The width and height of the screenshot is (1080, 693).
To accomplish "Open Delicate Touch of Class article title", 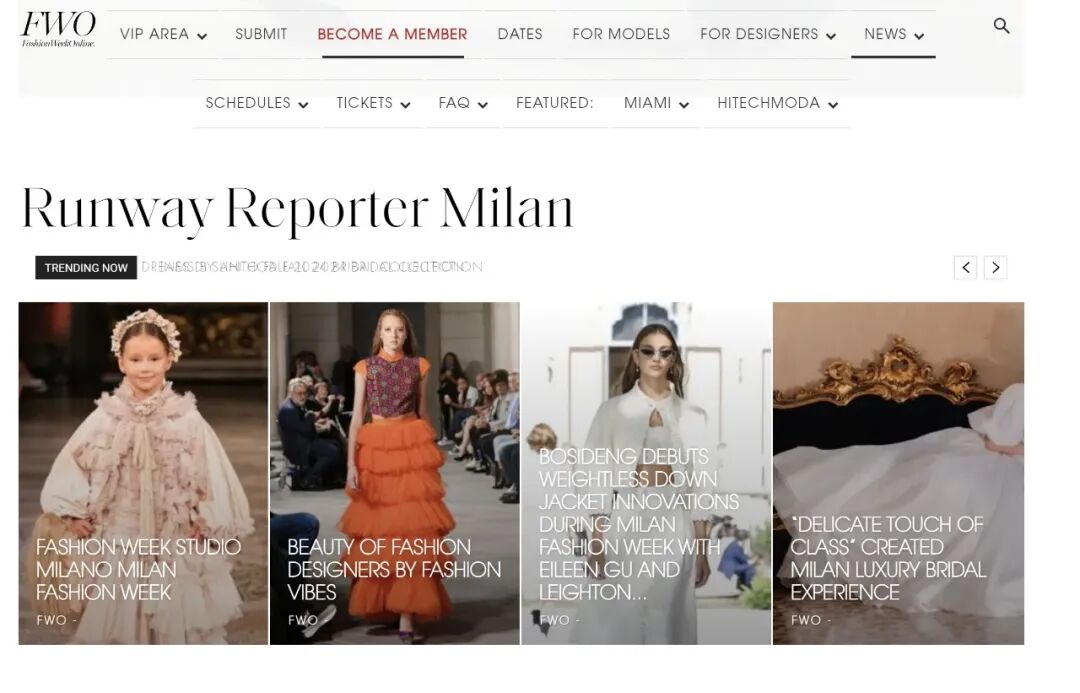I will click(888, 558).
